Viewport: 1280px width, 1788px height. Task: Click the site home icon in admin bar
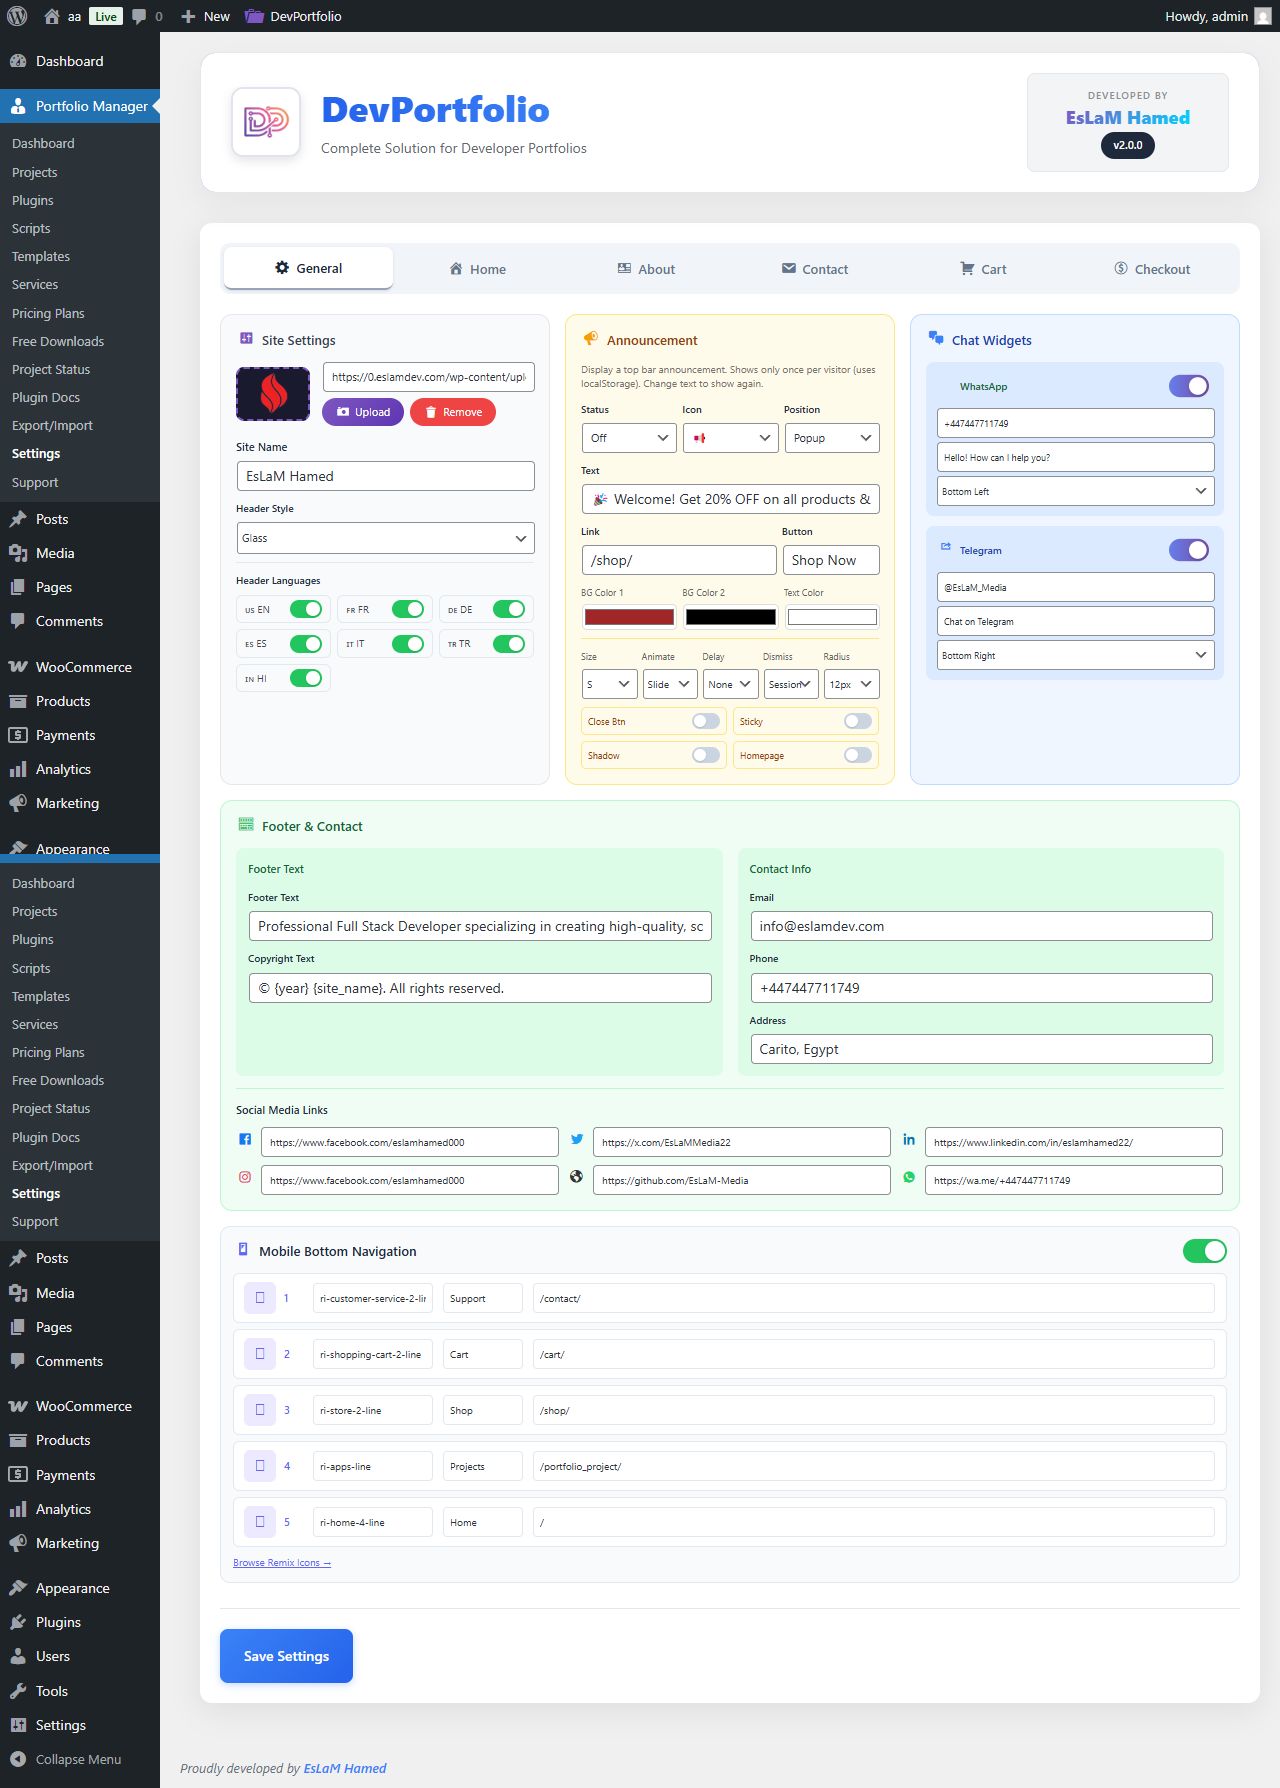coord(52,16)
